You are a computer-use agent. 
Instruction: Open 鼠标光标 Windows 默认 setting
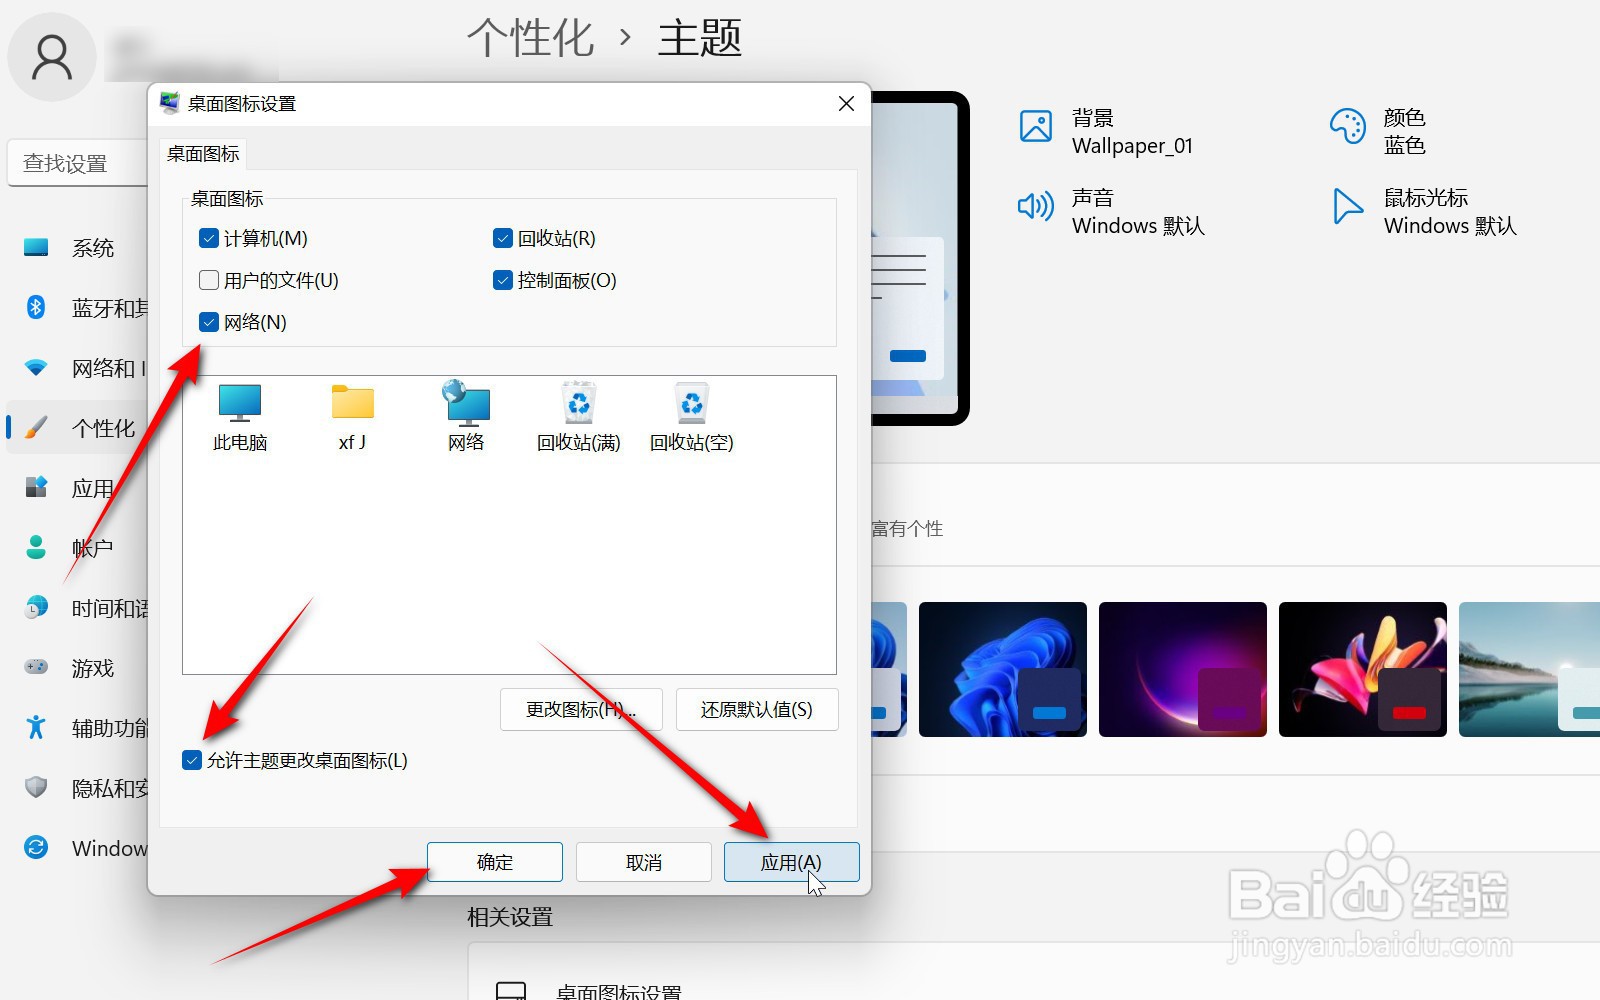click(1424, 211)
